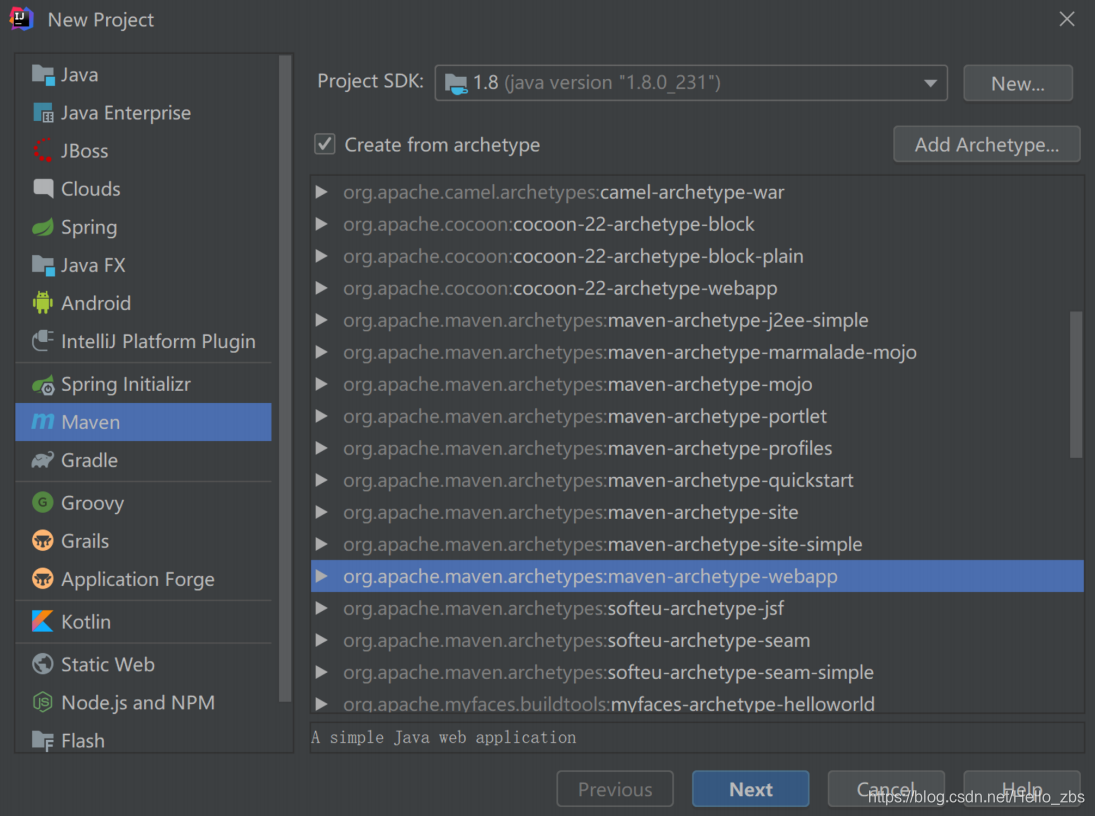Select maven-archetype-profiles archetype row

[x=697, y=449]
